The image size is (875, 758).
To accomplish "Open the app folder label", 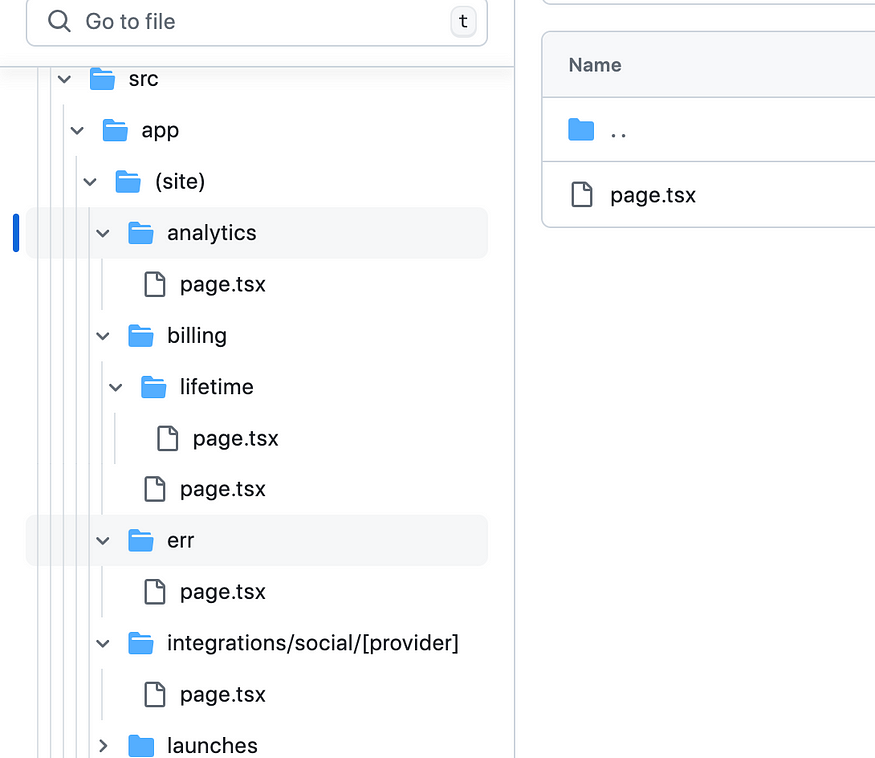I will click(160, 131).
